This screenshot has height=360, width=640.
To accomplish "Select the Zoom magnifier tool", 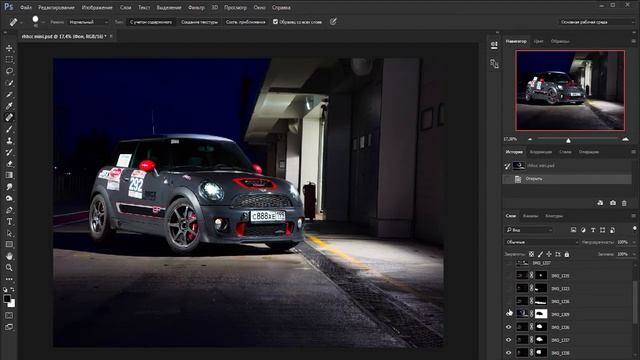I will 9,268.
